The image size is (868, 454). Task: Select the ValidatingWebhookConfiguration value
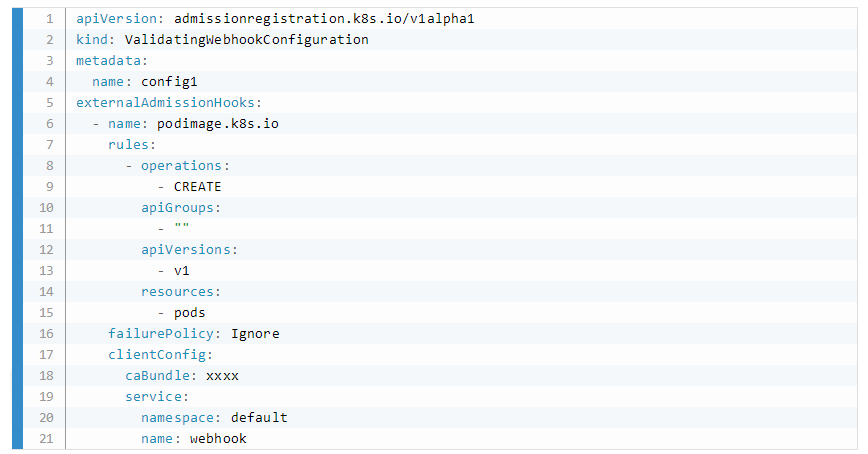[246, 40]
